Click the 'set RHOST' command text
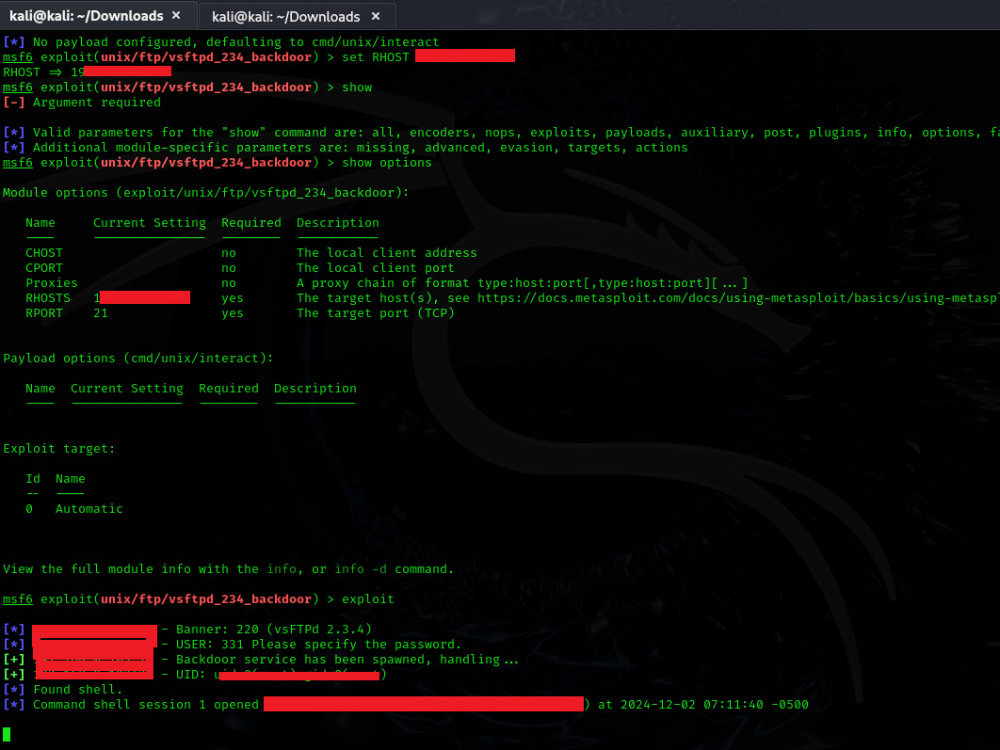The image size is (1000, 750). tap(375, 57)
